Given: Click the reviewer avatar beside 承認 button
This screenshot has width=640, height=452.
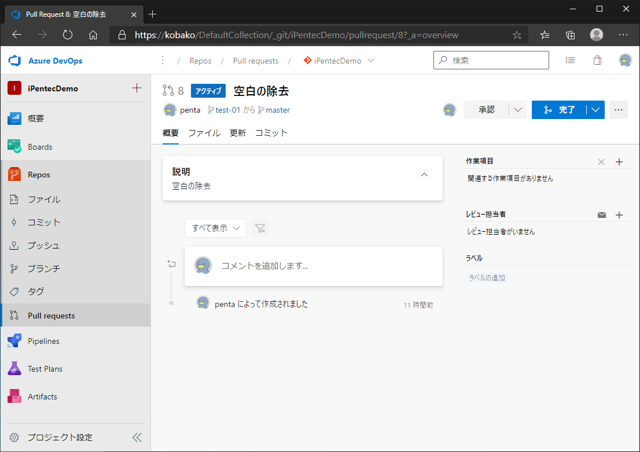Looking at the screenshot, I should pos(449,110).
